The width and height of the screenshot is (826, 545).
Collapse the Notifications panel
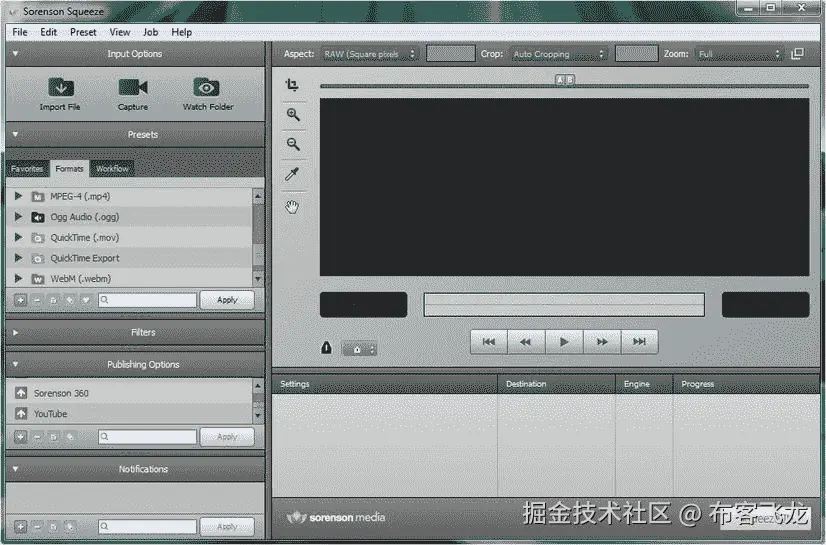[15, 469]
